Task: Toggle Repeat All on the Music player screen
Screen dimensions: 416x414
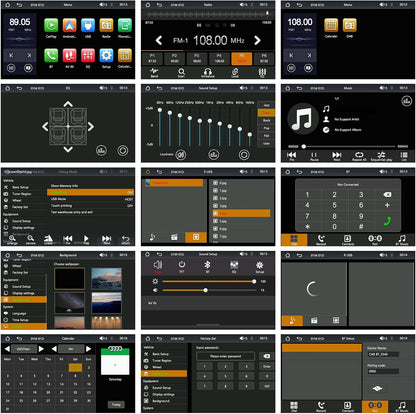Action: point(359,156)
